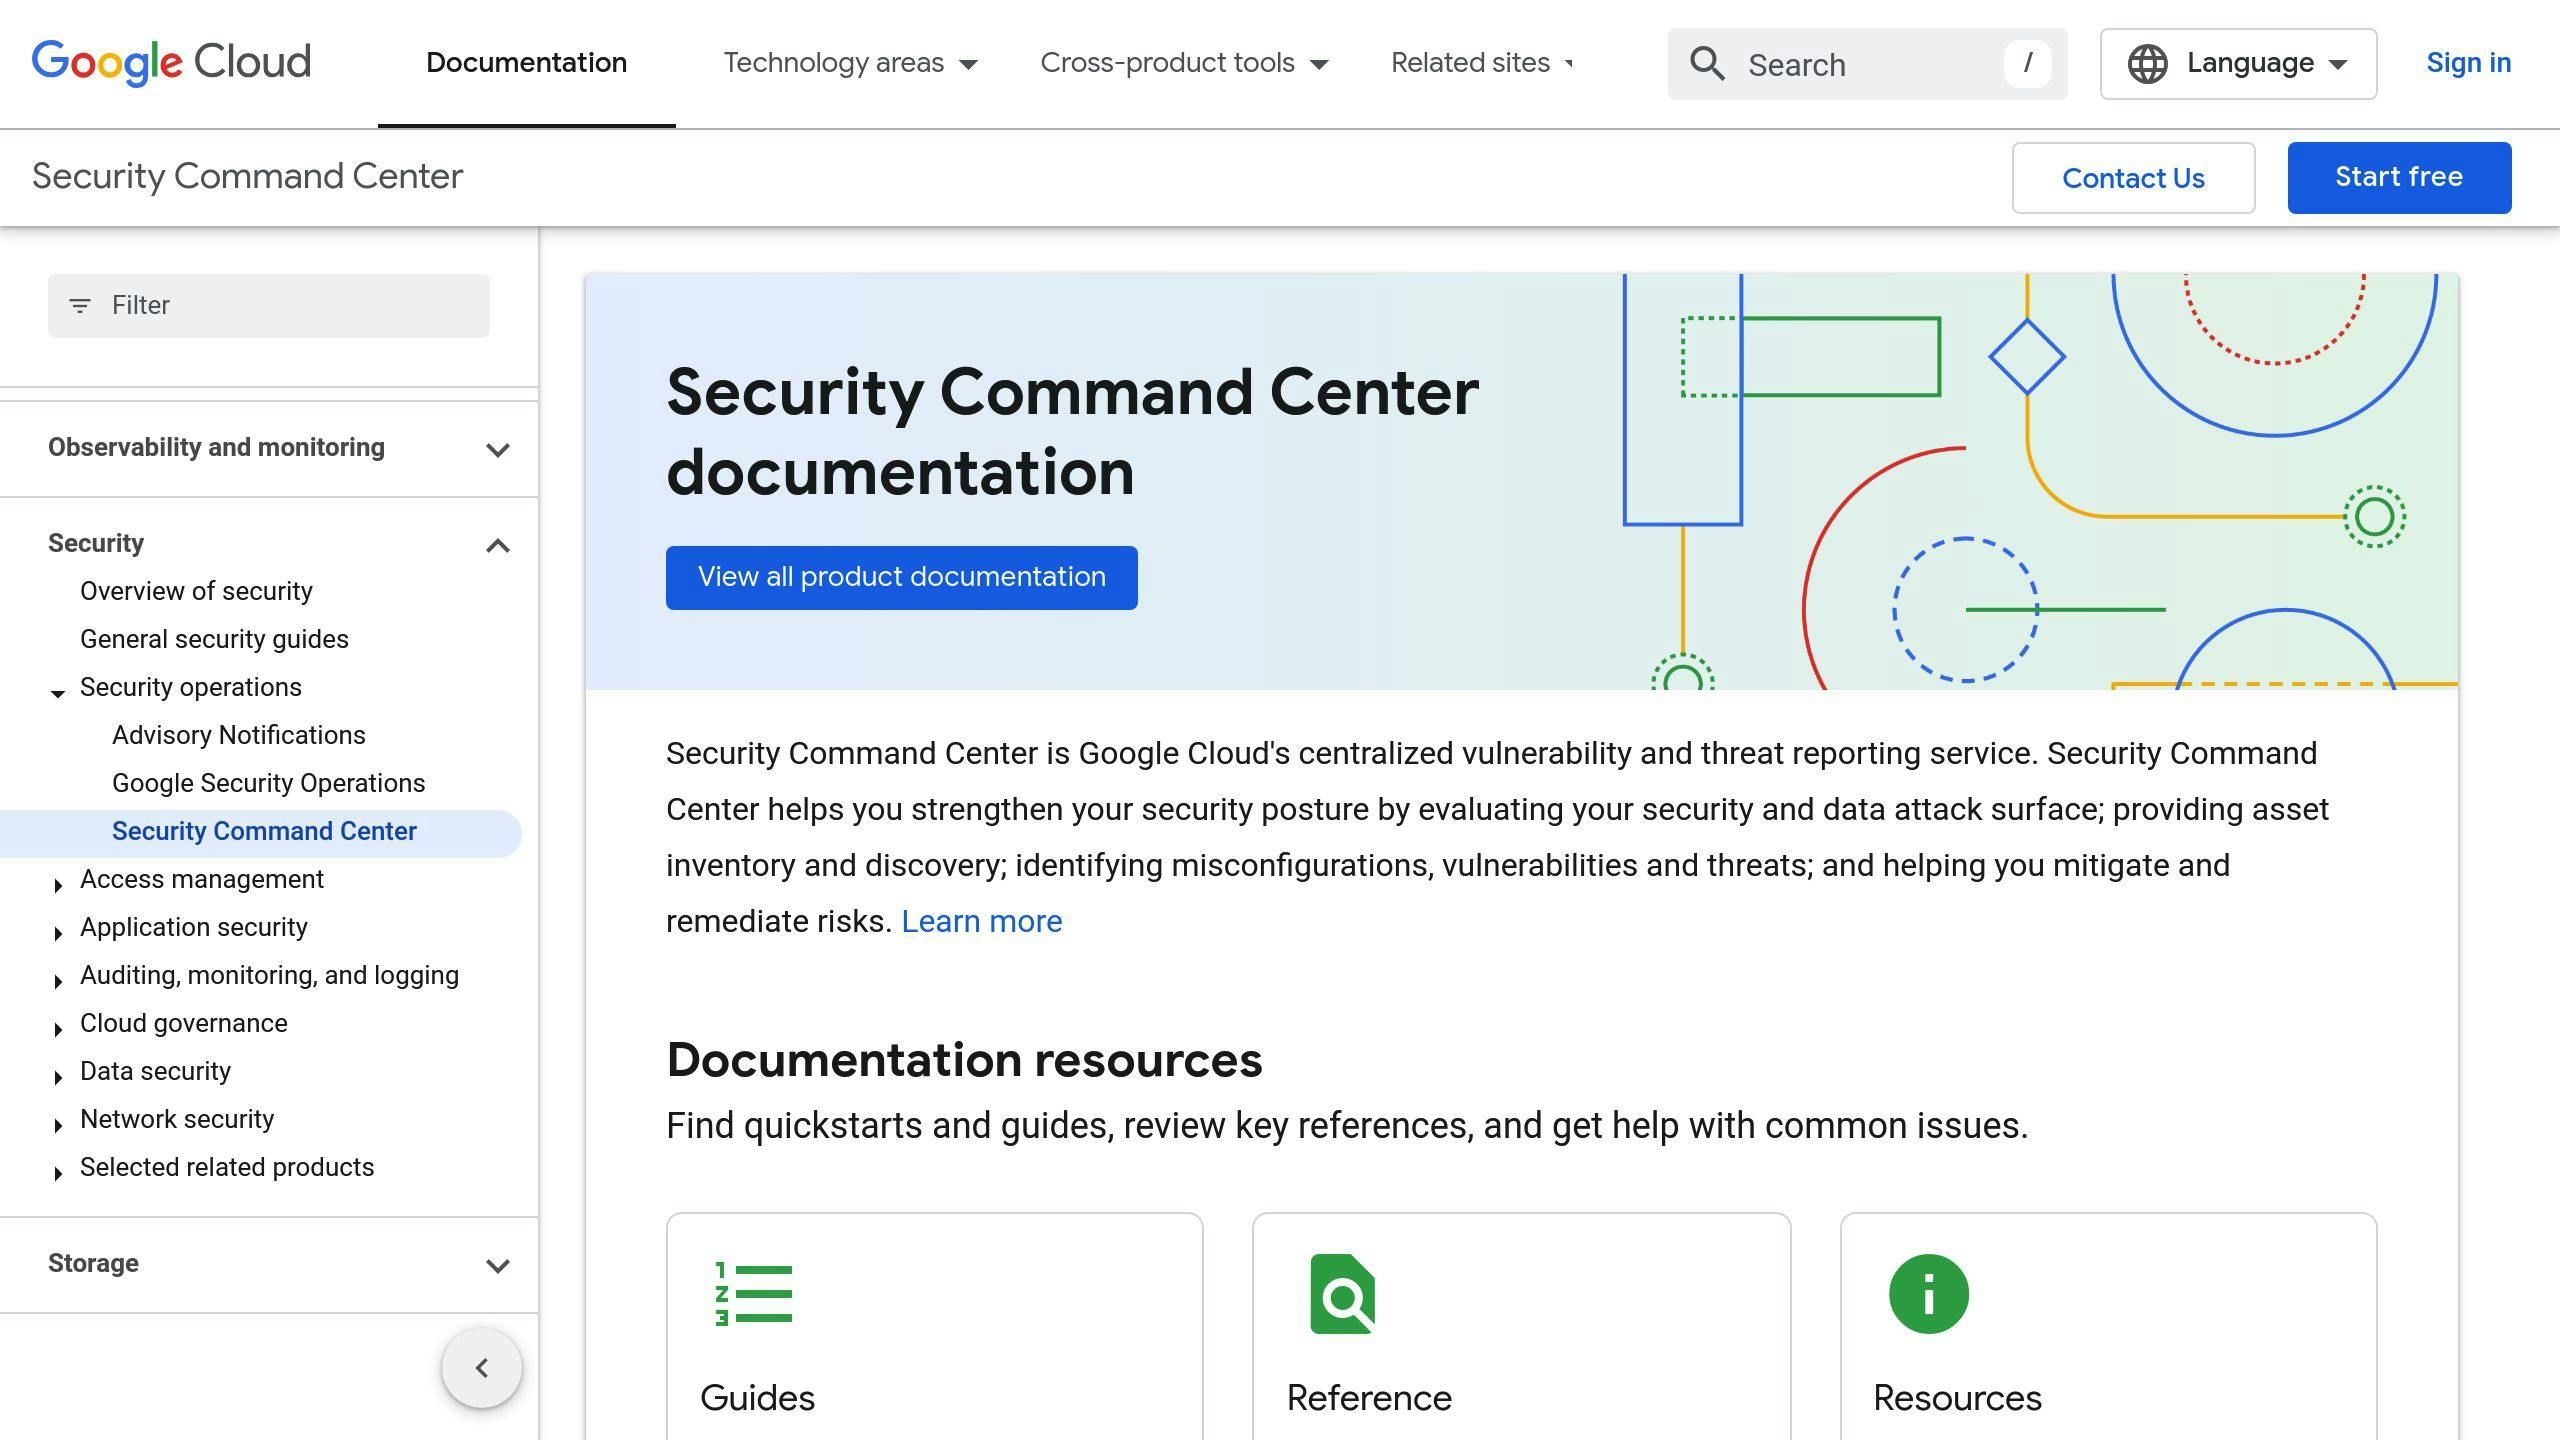The image size is (2560, 1440).
Task: Open General security guides
Action: pos(214,639)
